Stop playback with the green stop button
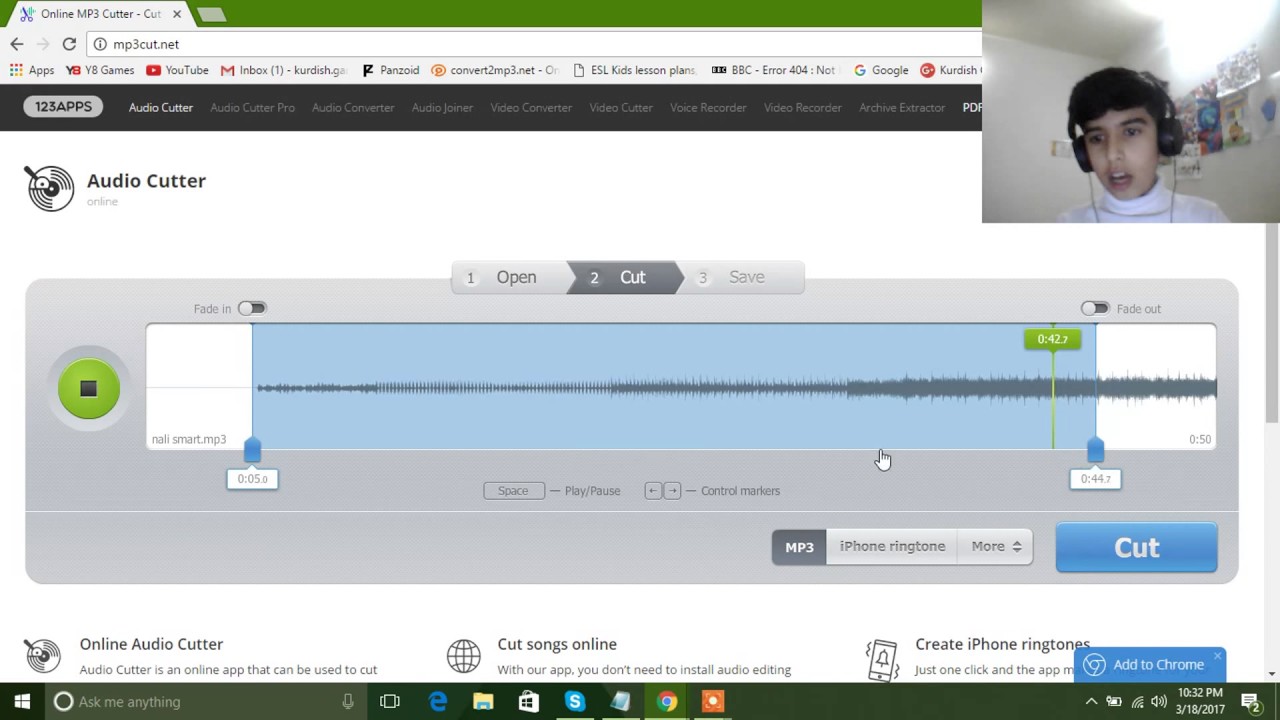The width and height of the screenshot is (1280, 720). click(89, 389)
